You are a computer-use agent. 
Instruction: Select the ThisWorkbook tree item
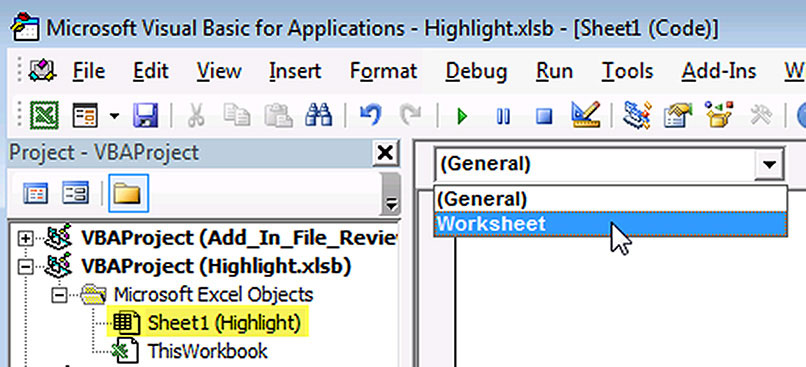(207, 351)
